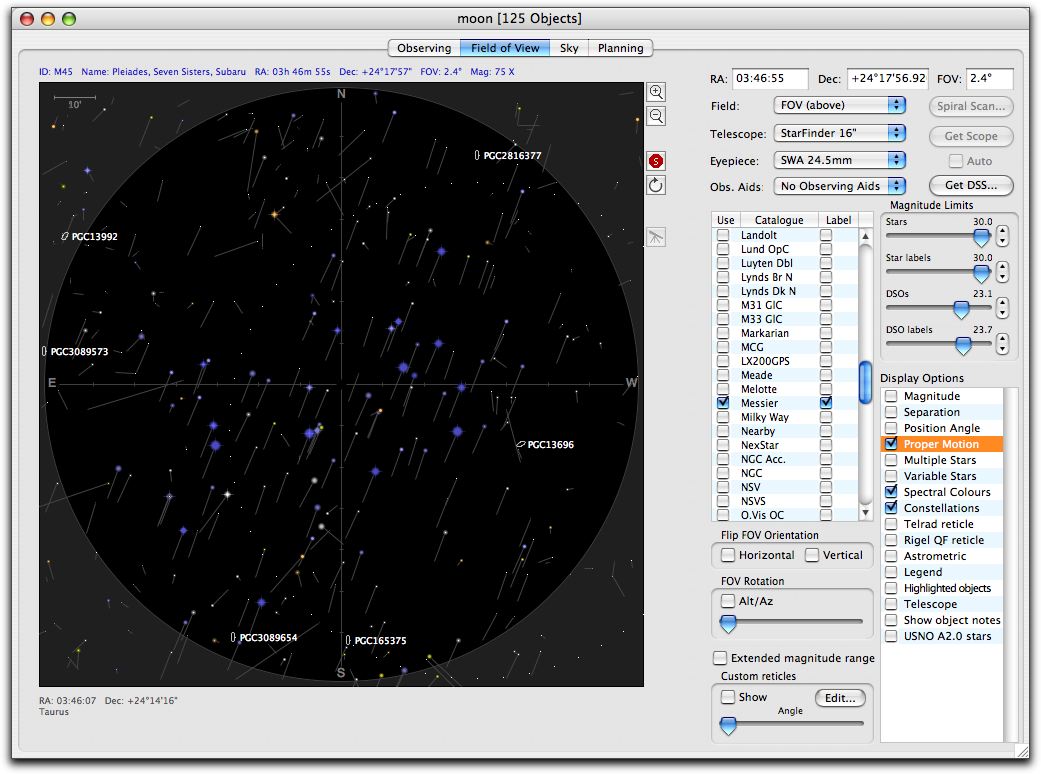1041x774 pixels.
Task: Click the zoom out magnifier icon
Action: [657, 116]
